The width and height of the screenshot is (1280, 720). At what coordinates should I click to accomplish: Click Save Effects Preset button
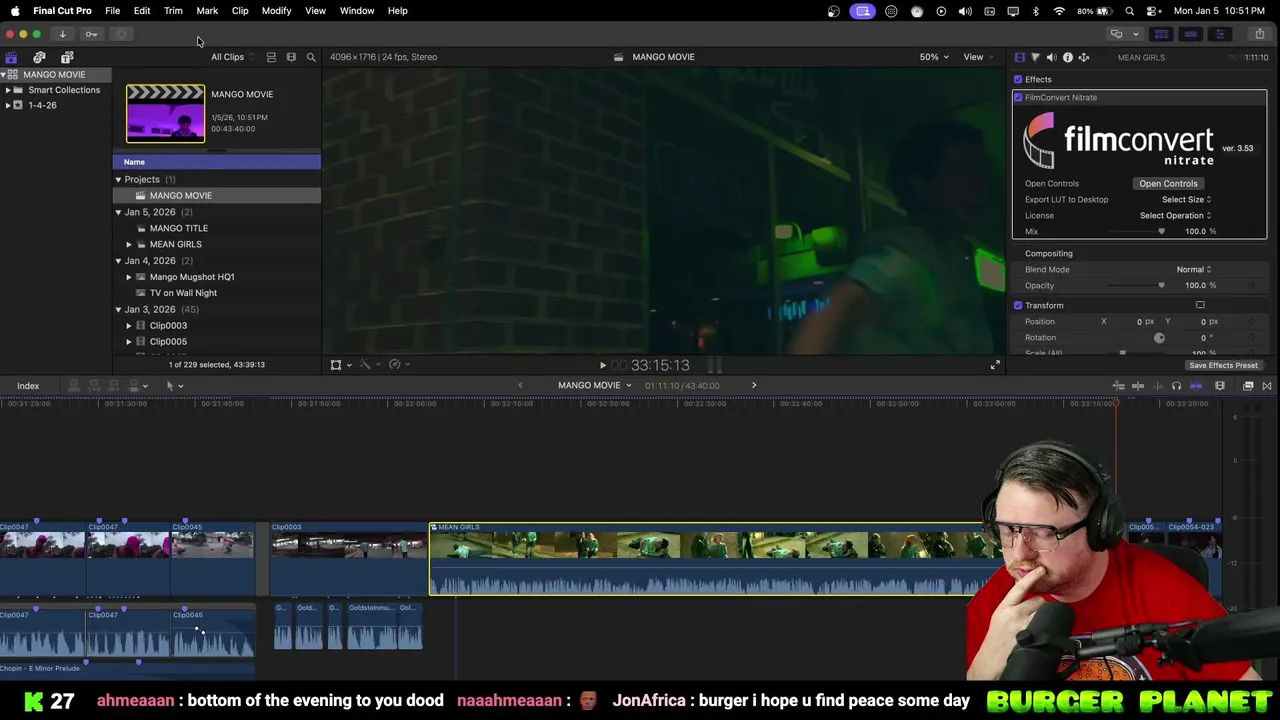pyautogui.click(x=1223, y=366)
